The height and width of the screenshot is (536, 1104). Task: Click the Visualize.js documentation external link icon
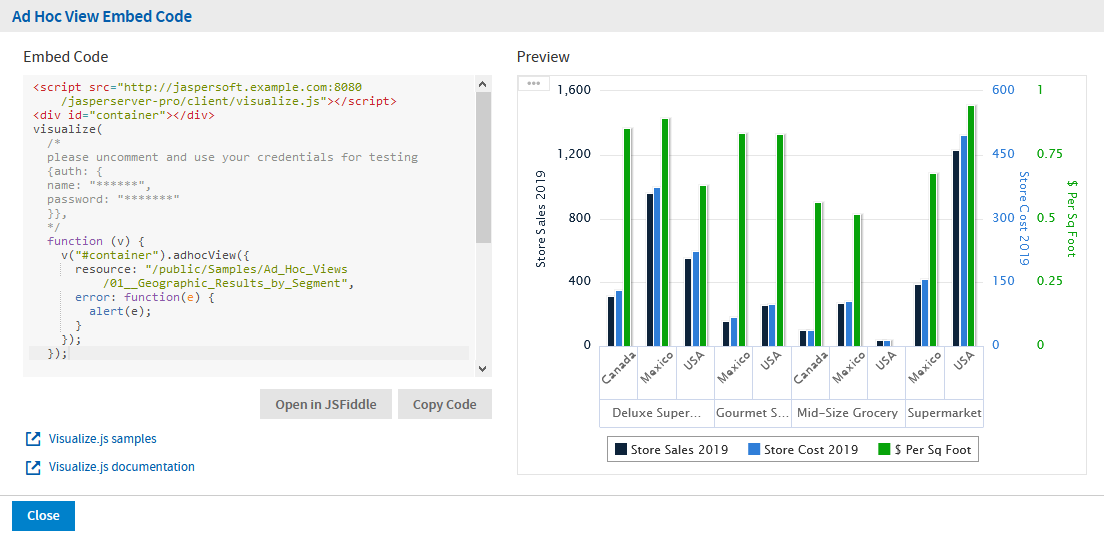32,467
